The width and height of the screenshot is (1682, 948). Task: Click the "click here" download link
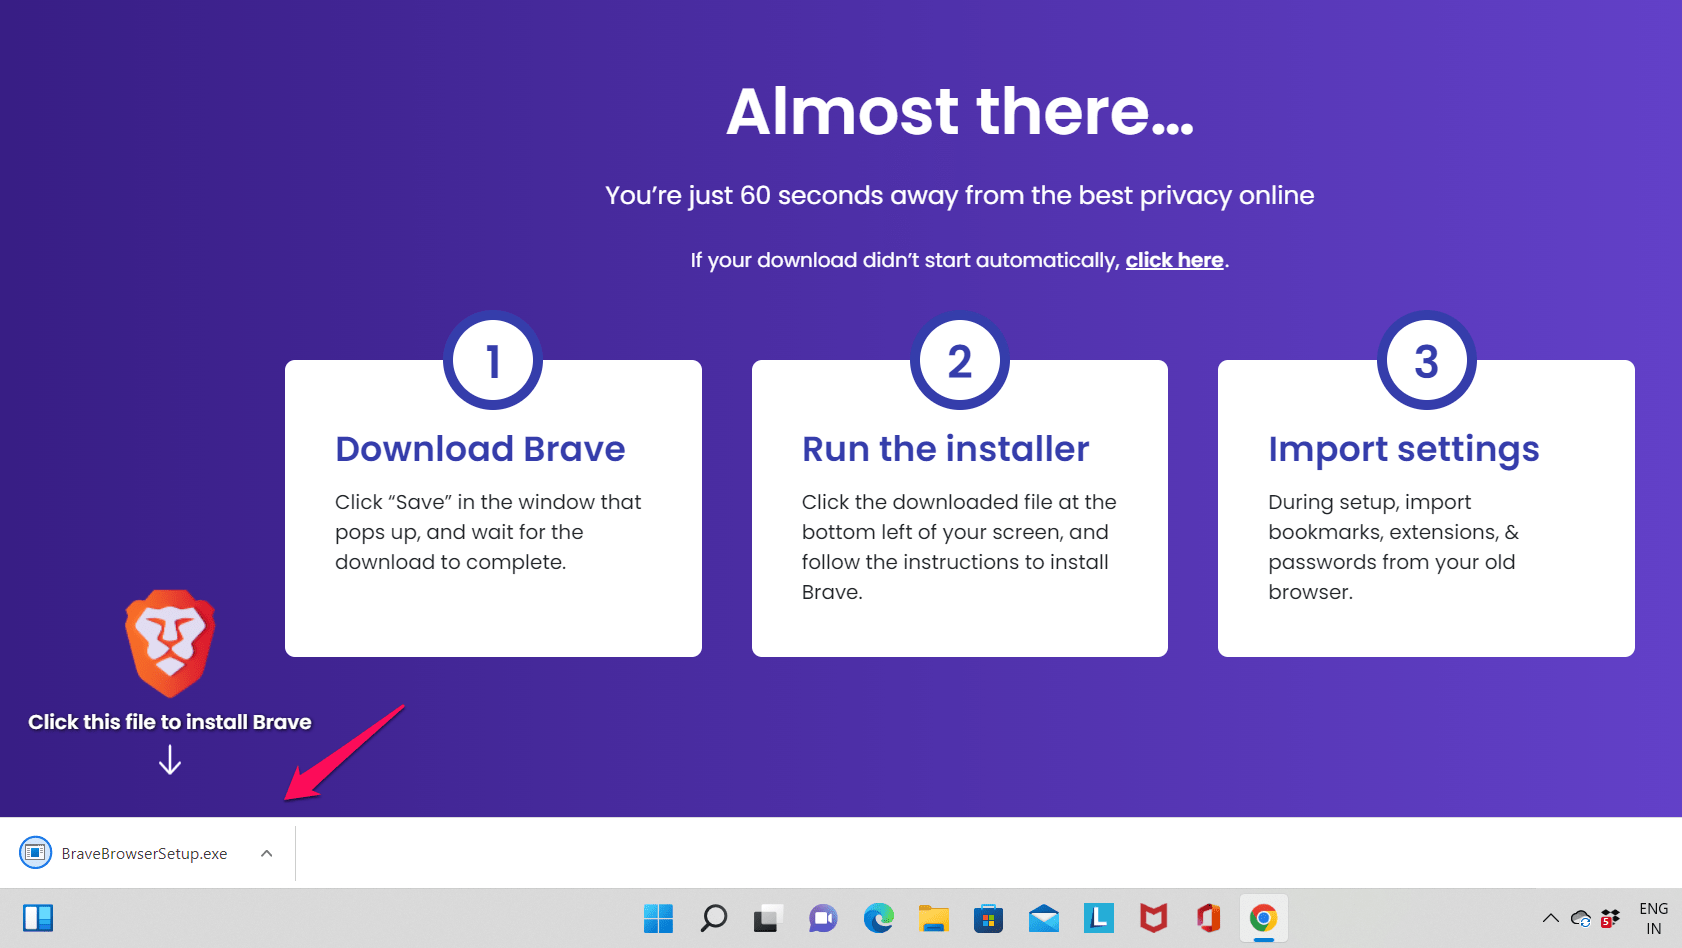pyautogui.click(x=1174, y=259)
